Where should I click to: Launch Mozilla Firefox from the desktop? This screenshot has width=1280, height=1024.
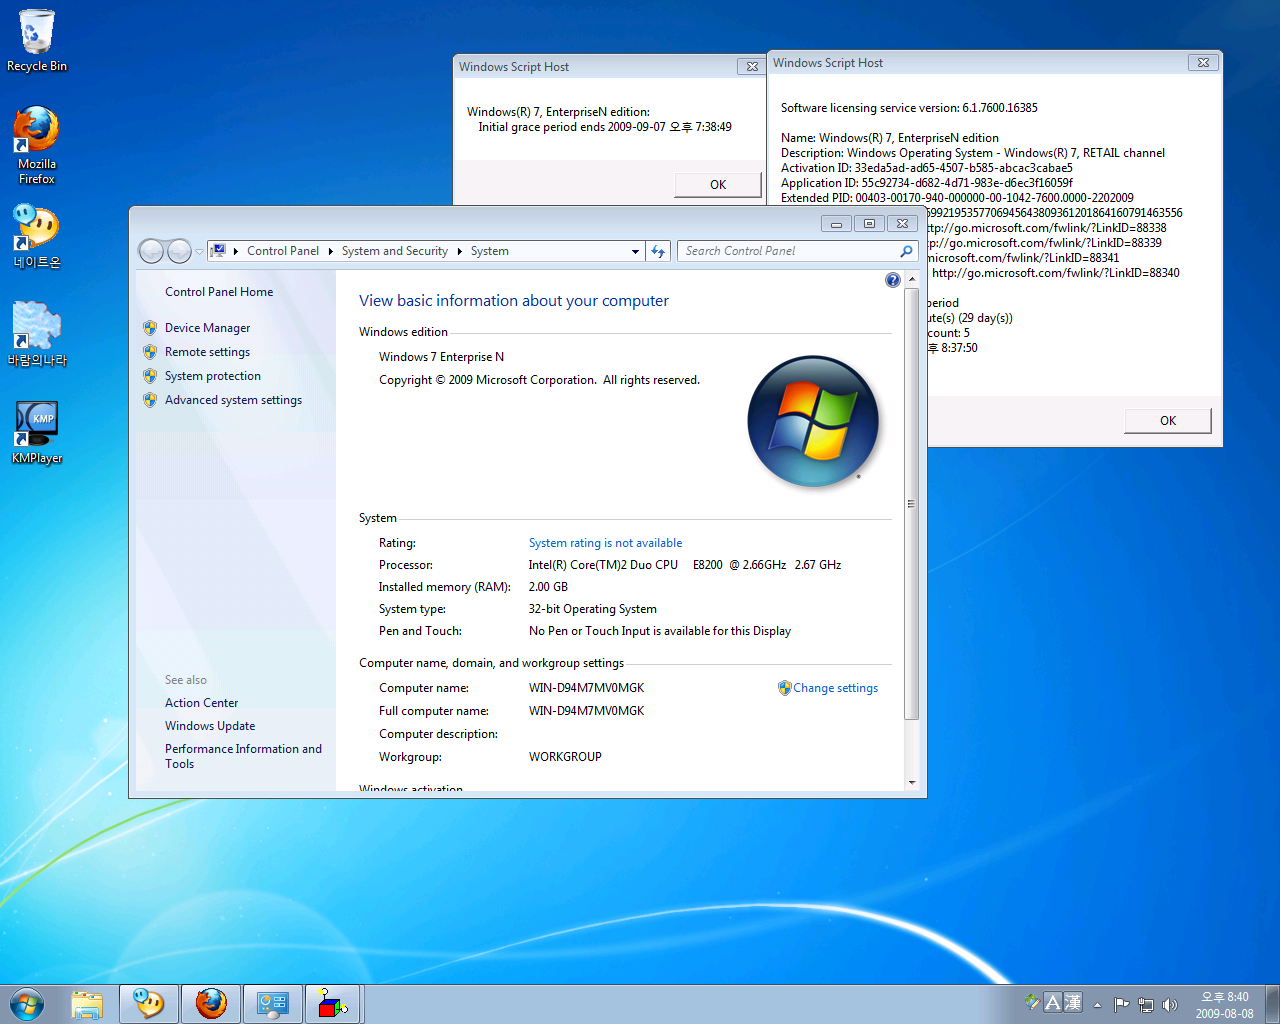(x=37, y=145)
